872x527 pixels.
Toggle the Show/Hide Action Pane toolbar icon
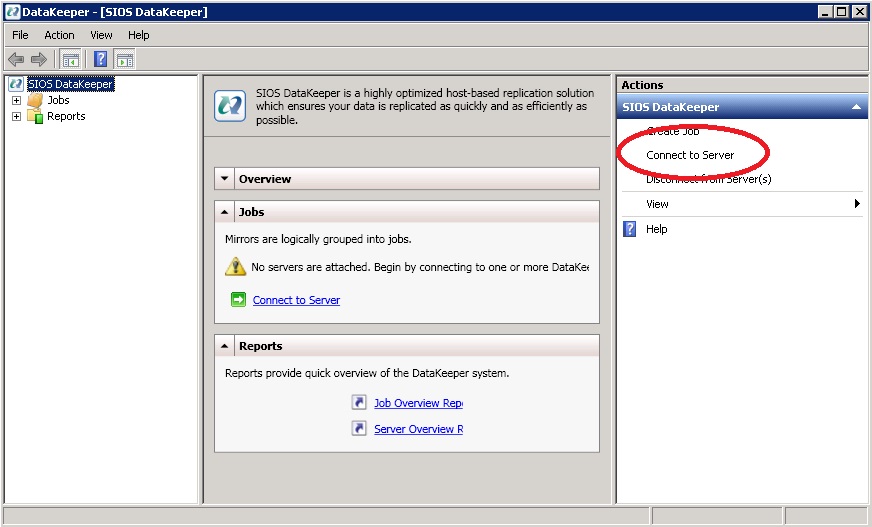tap(125, 59)
